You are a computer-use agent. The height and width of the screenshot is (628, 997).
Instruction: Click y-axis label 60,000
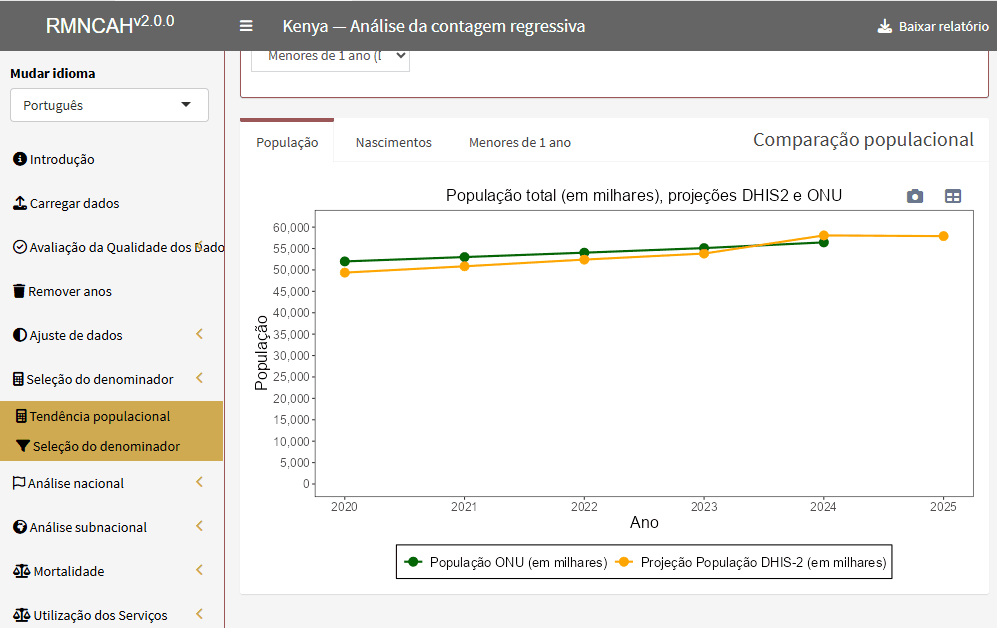tap(291, 228)
